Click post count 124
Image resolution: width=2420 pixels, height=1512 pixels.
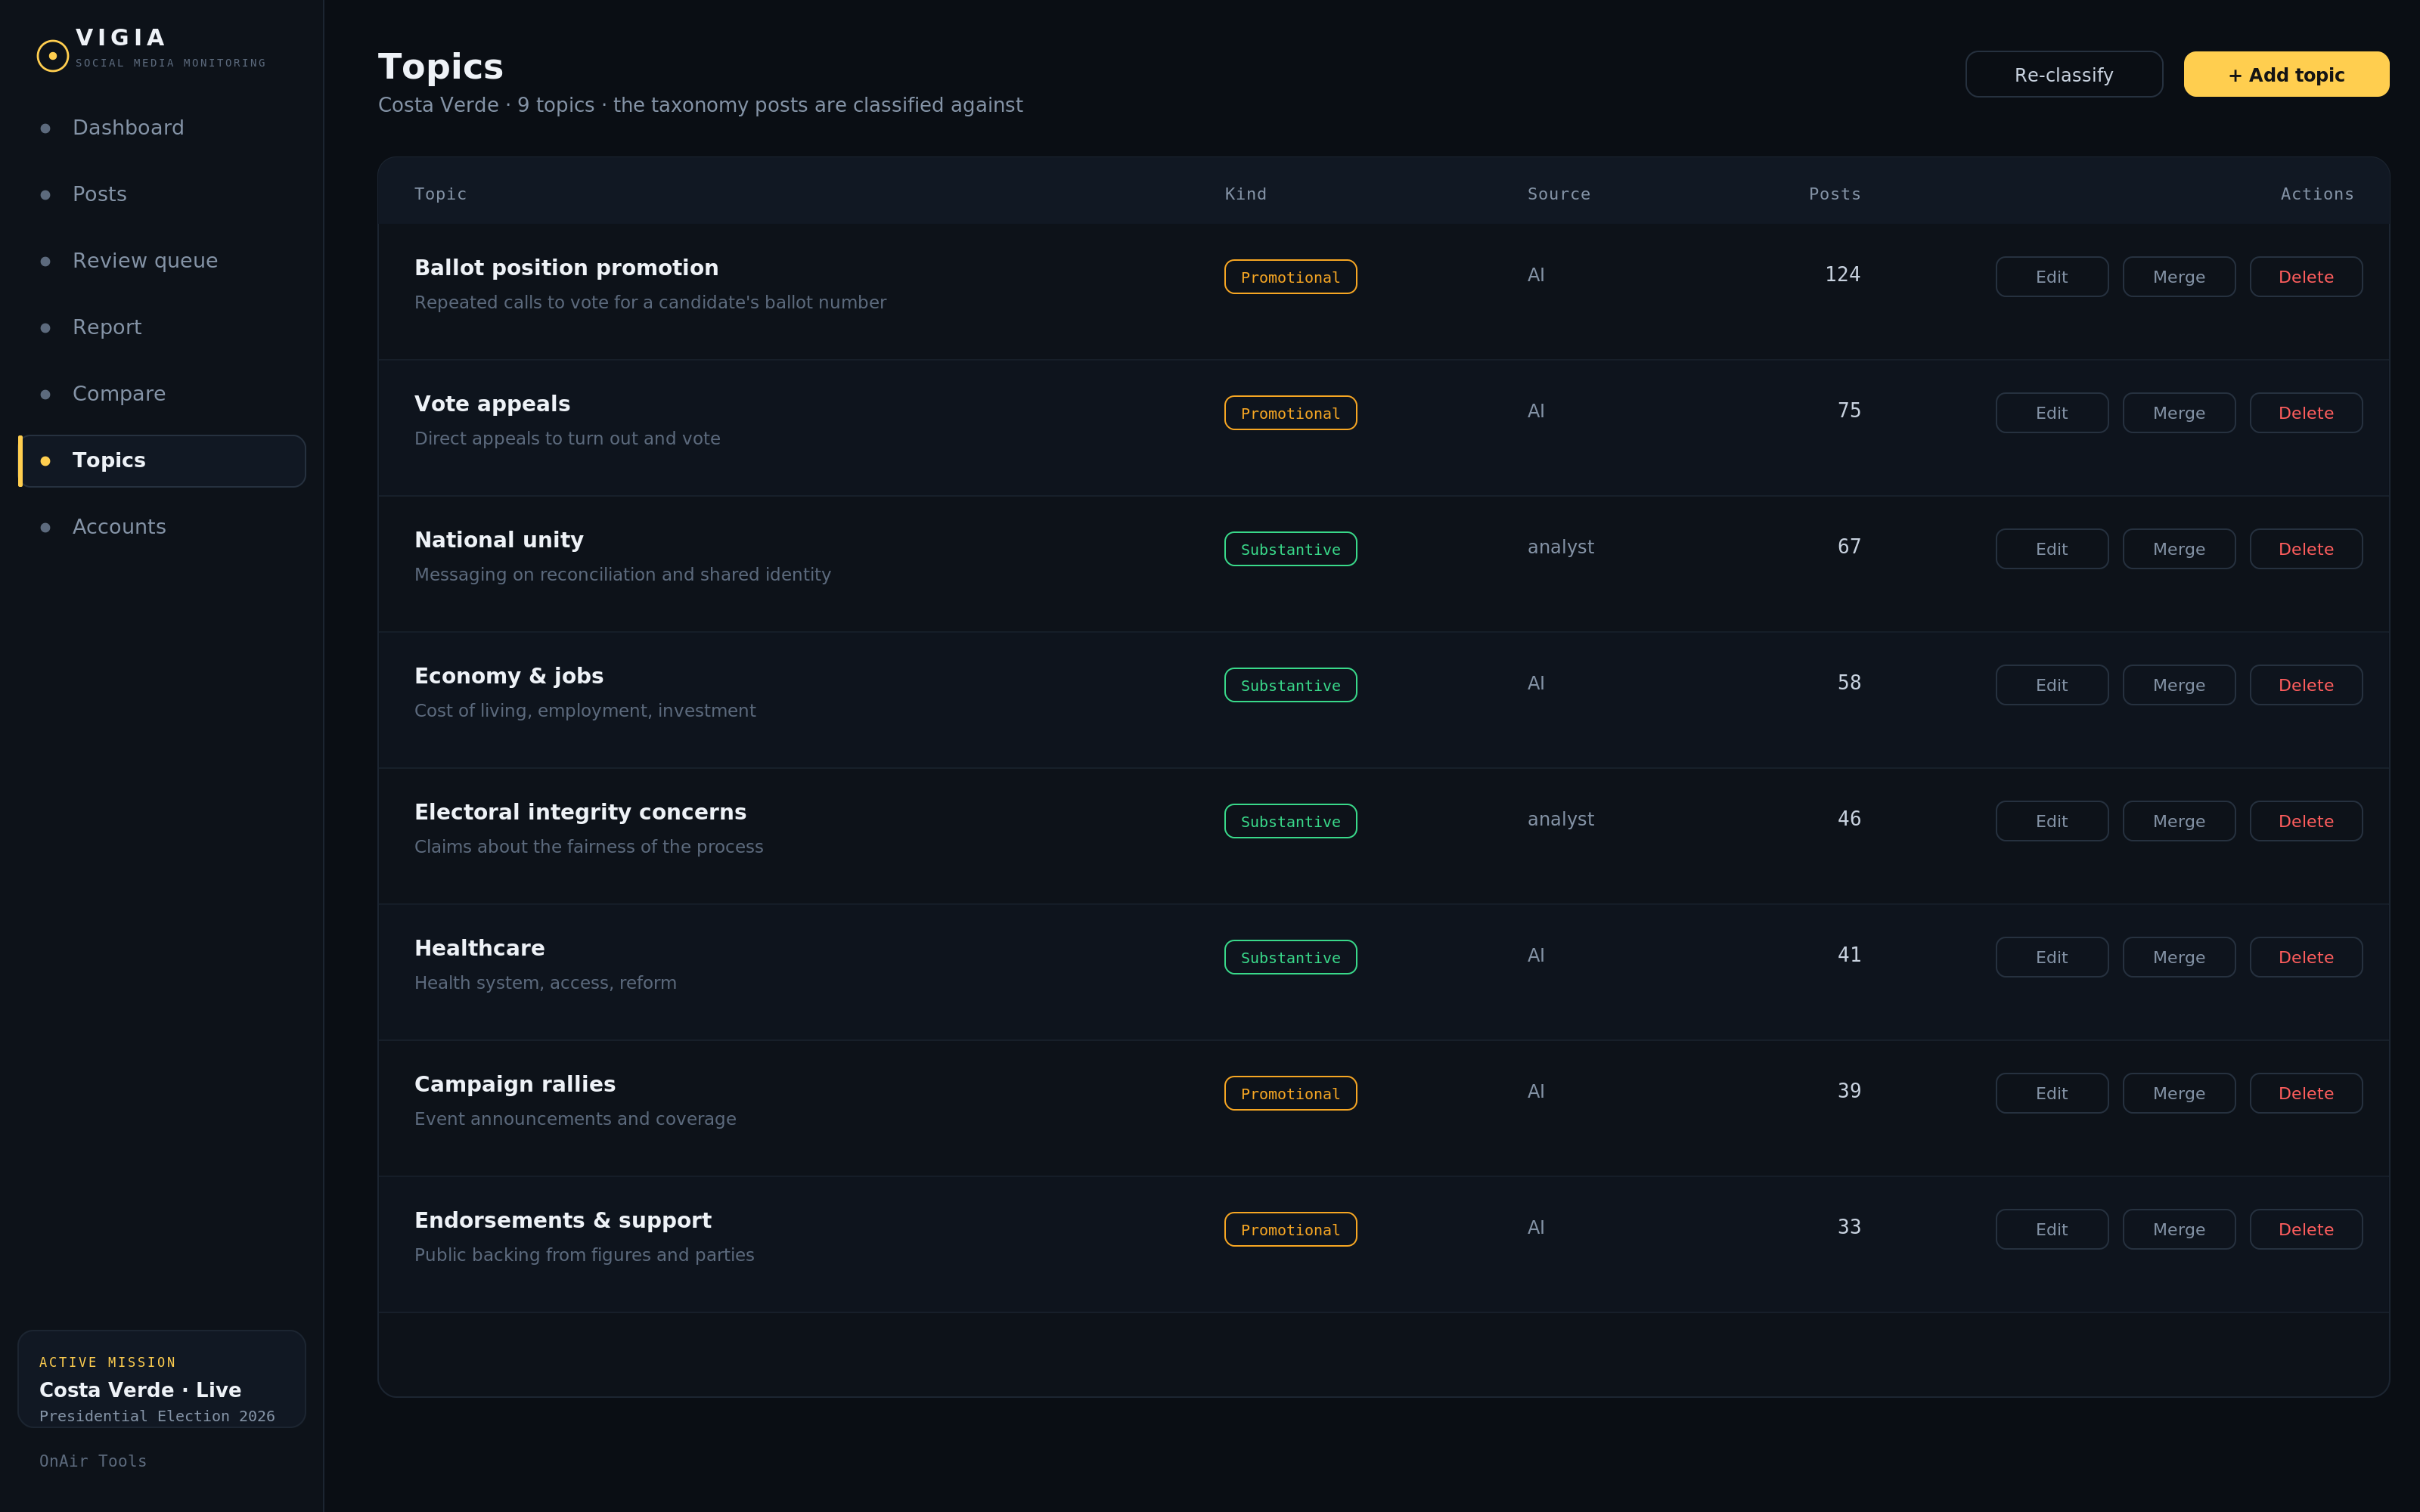(x=1842, y=274)
